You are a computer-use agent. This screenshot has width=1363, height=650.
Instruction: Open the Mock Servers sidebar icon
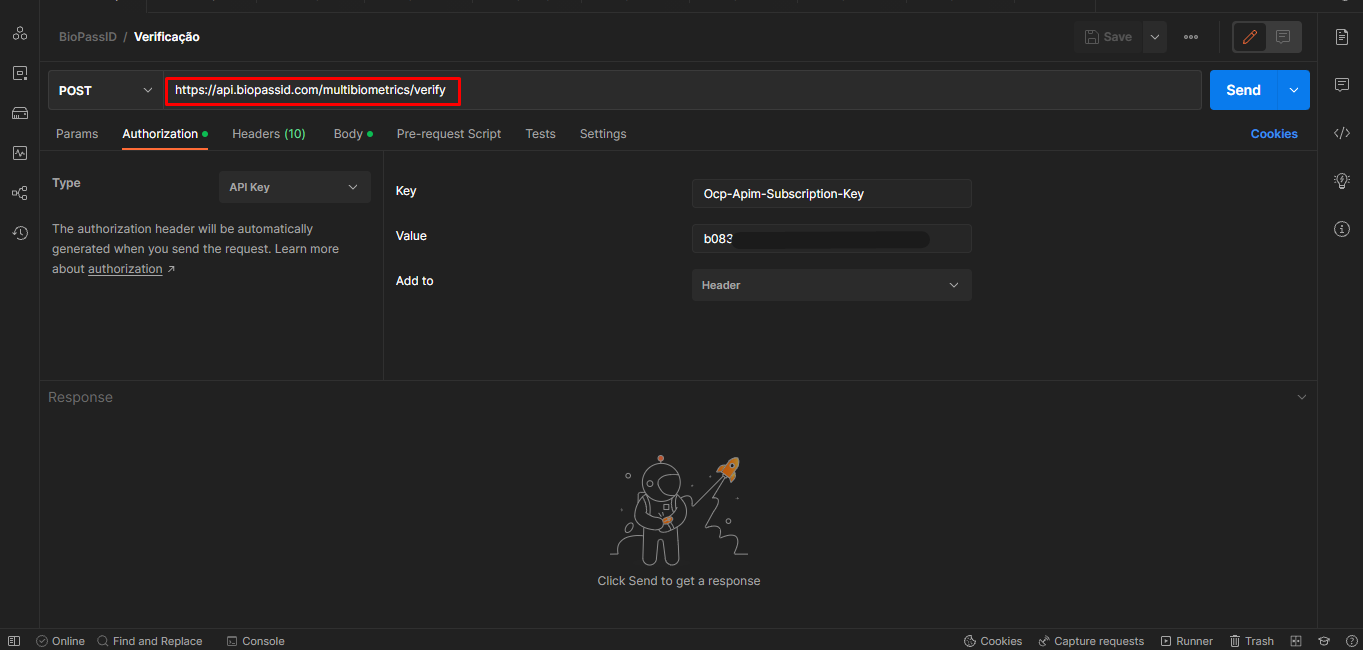point(20,113)
